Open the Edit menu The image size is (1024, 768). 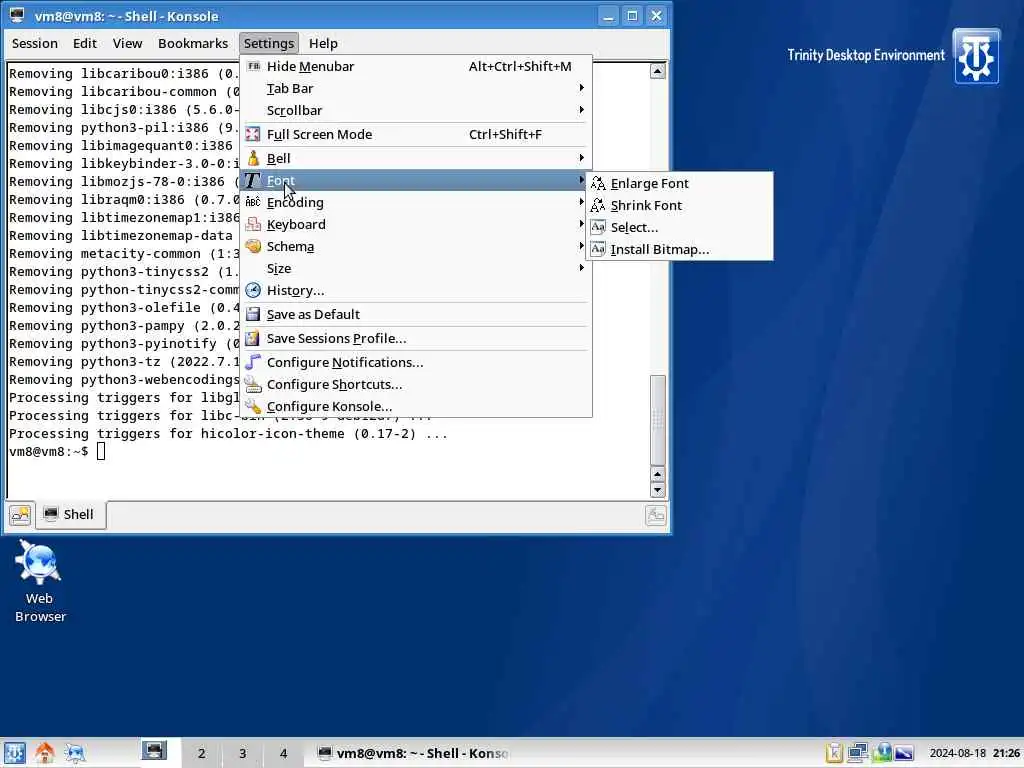coord(85,43)
